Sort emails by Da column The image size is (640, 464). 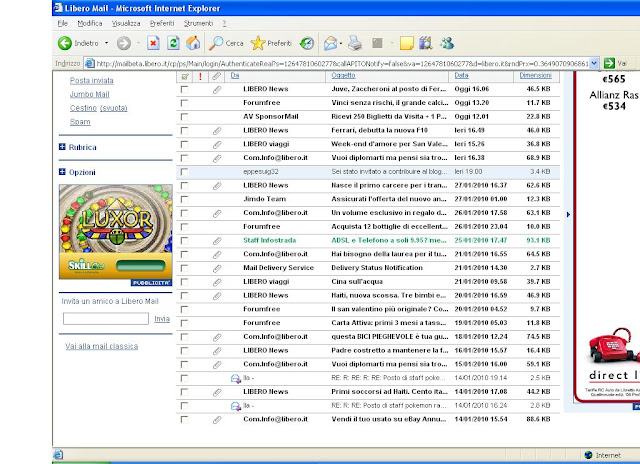[x=235, y=75]
